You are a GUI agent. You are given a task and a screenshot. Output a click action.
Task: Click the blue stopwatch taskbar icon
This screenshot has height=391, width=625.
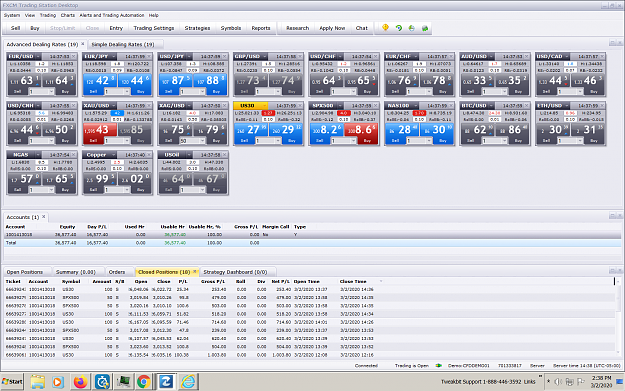tap(102, 382)
